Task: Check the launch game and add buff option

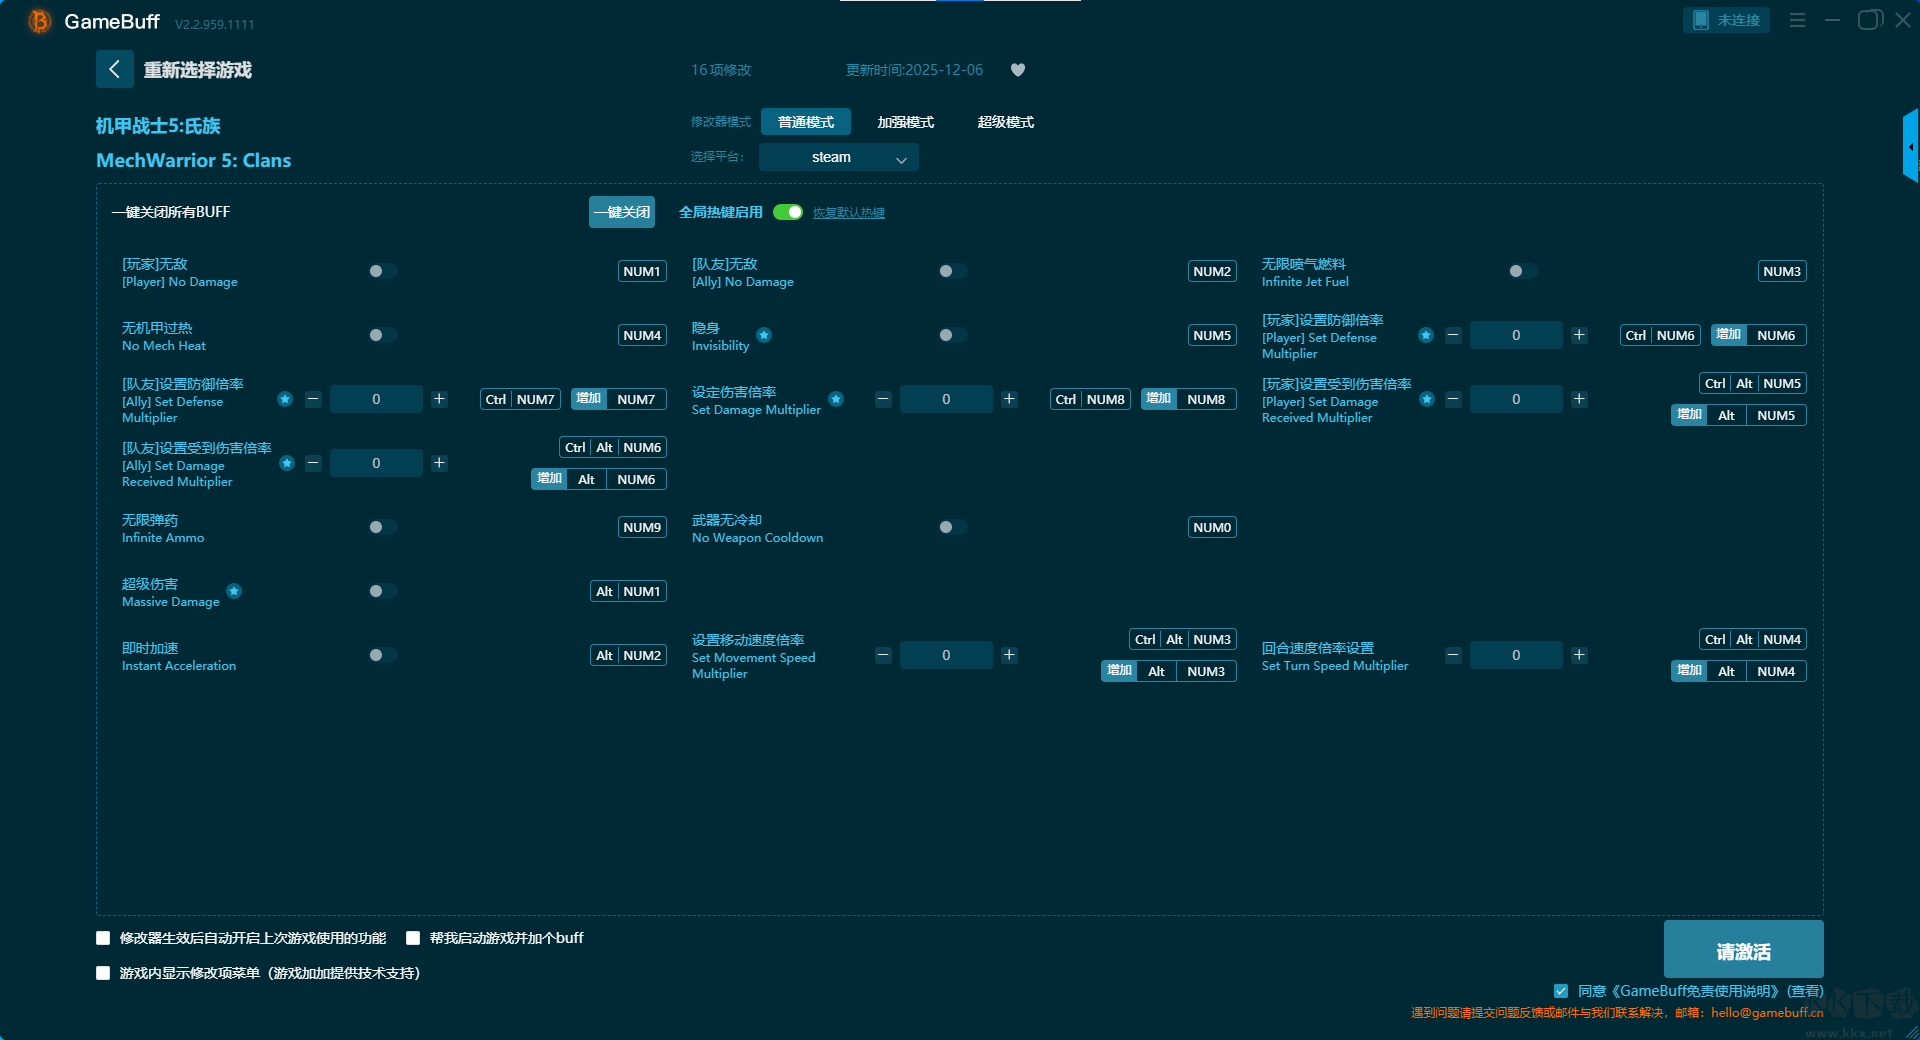Action: (413, 938)
